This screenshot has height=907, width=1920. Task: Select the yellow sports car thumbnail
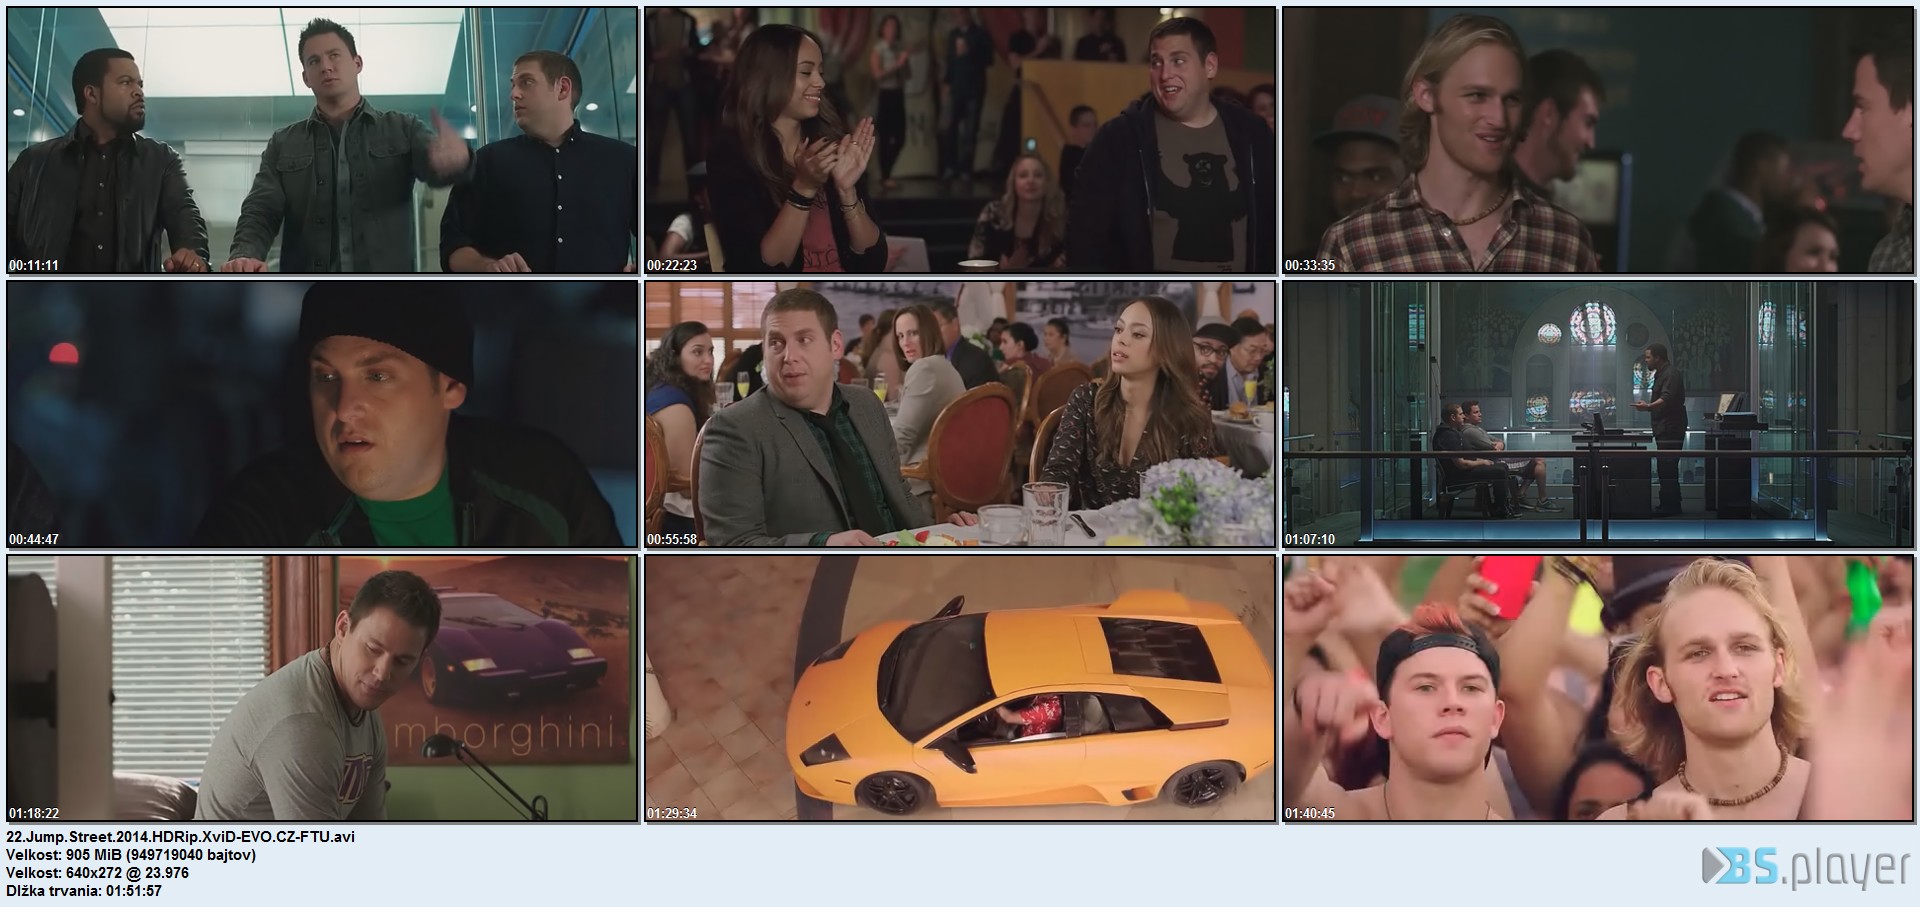[x=960, y=688]
